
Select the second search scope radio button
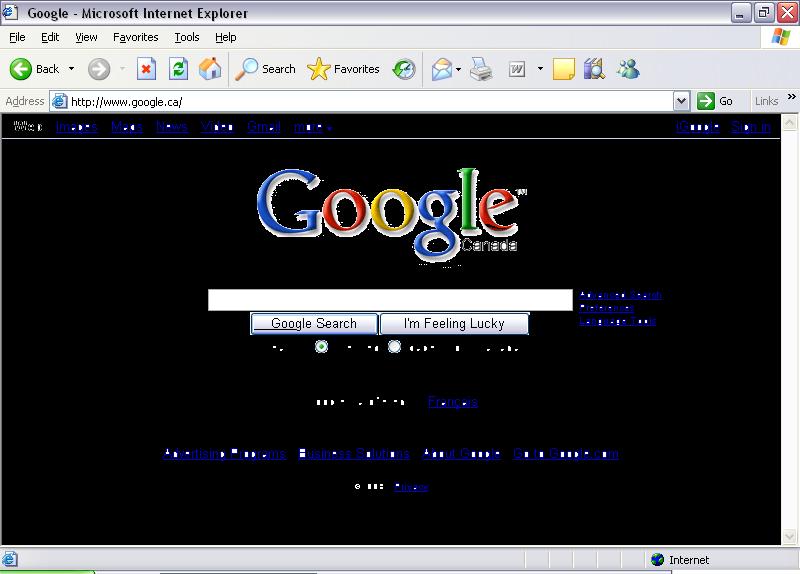click(394, 347)
